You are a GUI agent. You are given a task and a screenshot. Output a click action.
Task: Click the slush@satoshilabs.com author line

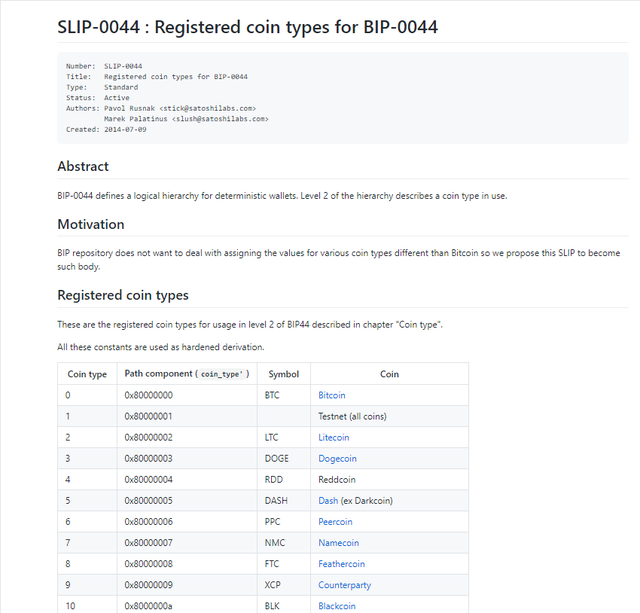pos(186,119)
